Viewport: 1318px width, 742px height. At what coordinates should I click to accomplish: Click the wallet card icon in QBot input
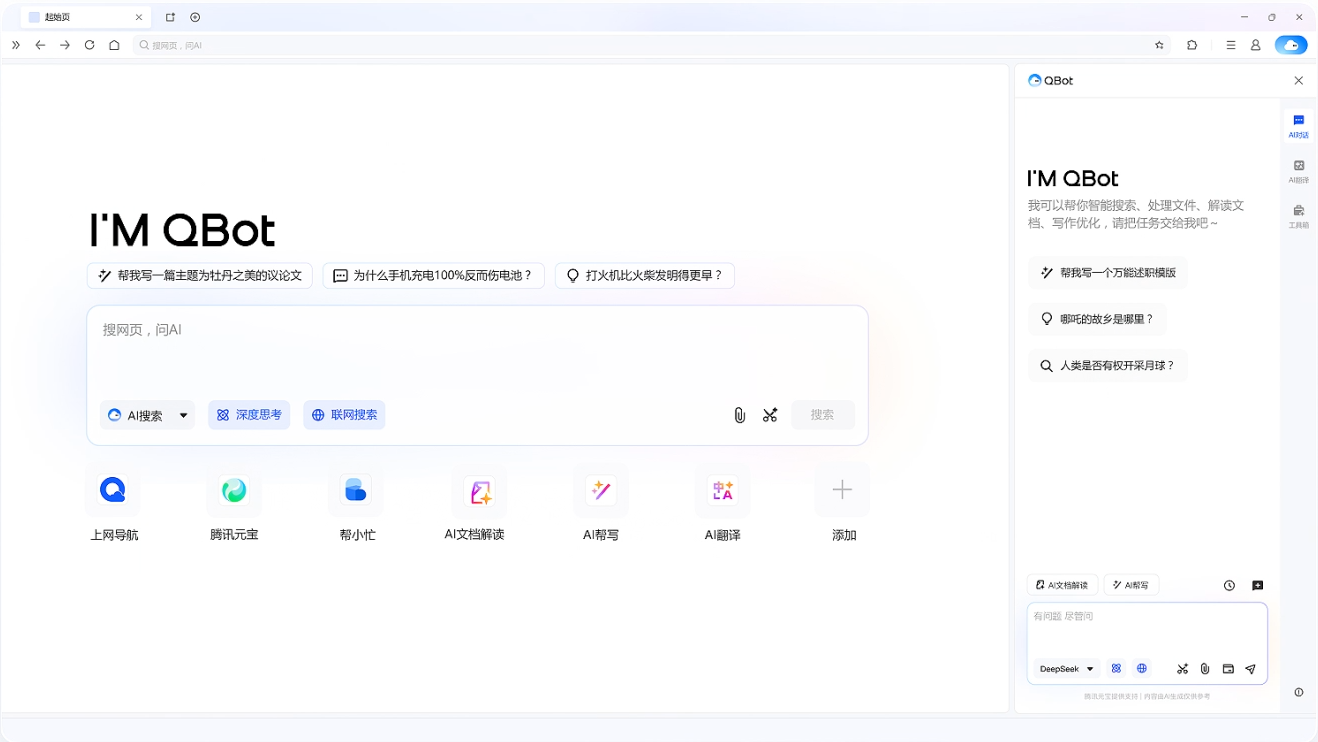[1228, 669]
